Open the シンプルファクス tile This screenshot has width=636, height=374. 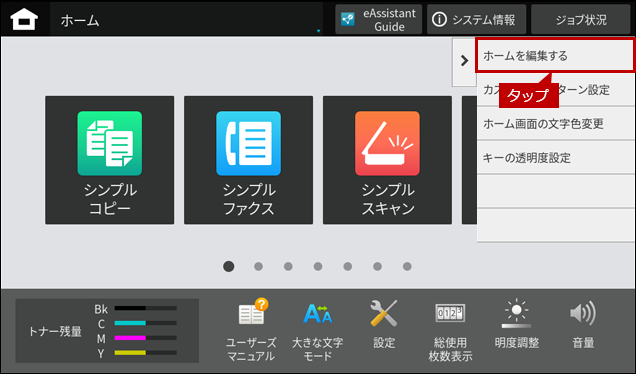tap(248, 160)
